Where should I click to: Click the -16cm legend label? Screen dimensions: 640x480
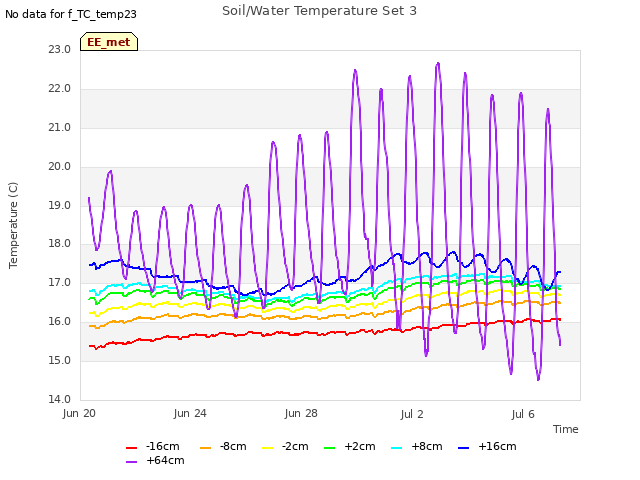[x=162, y=447]
